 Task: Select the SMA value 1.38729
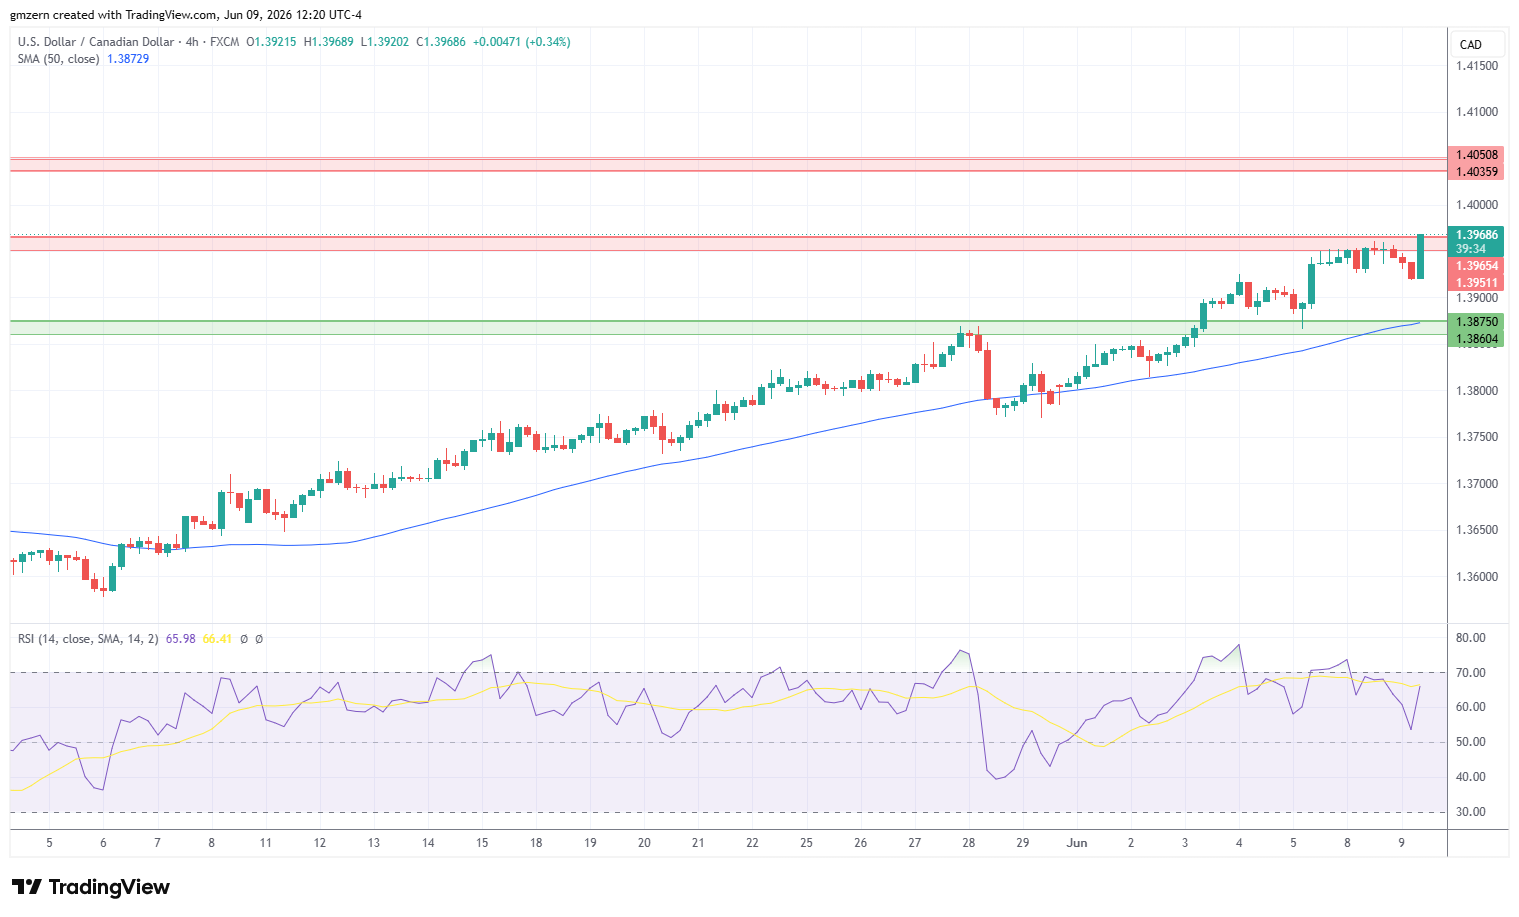tap(128, 59)
